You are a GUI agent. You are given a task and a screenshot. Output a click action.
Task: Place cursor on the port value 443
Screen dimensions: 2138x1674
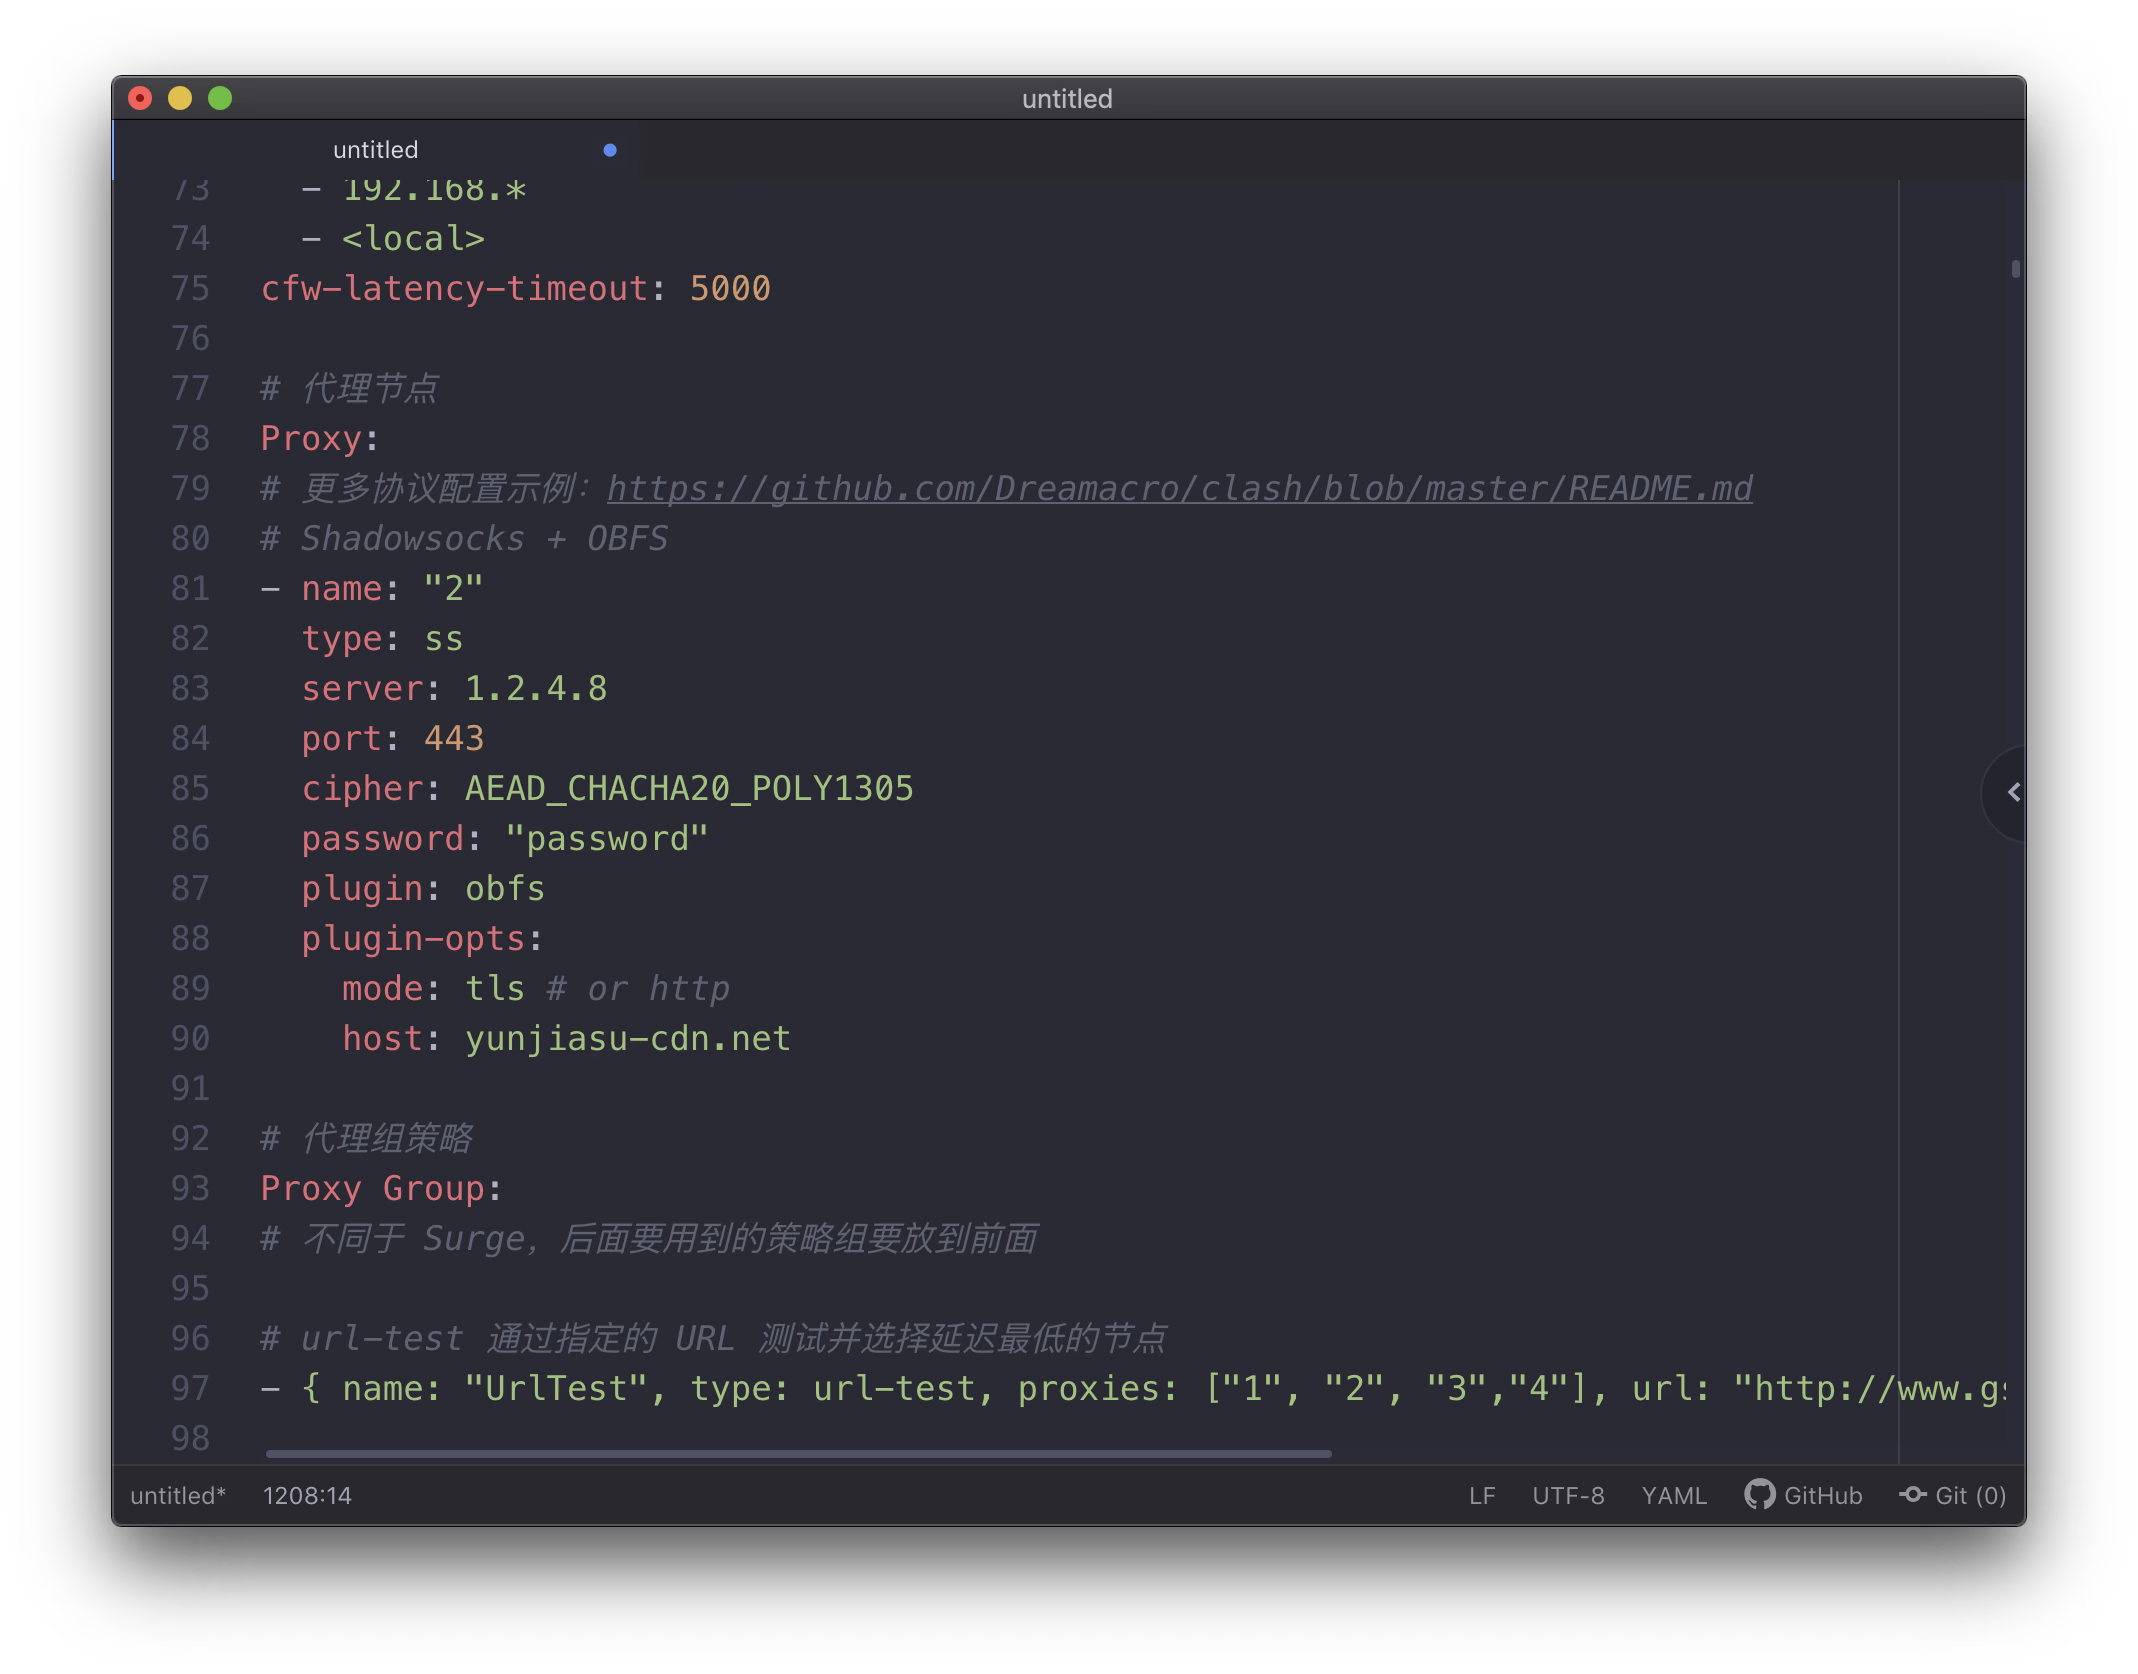coord(454,738)
